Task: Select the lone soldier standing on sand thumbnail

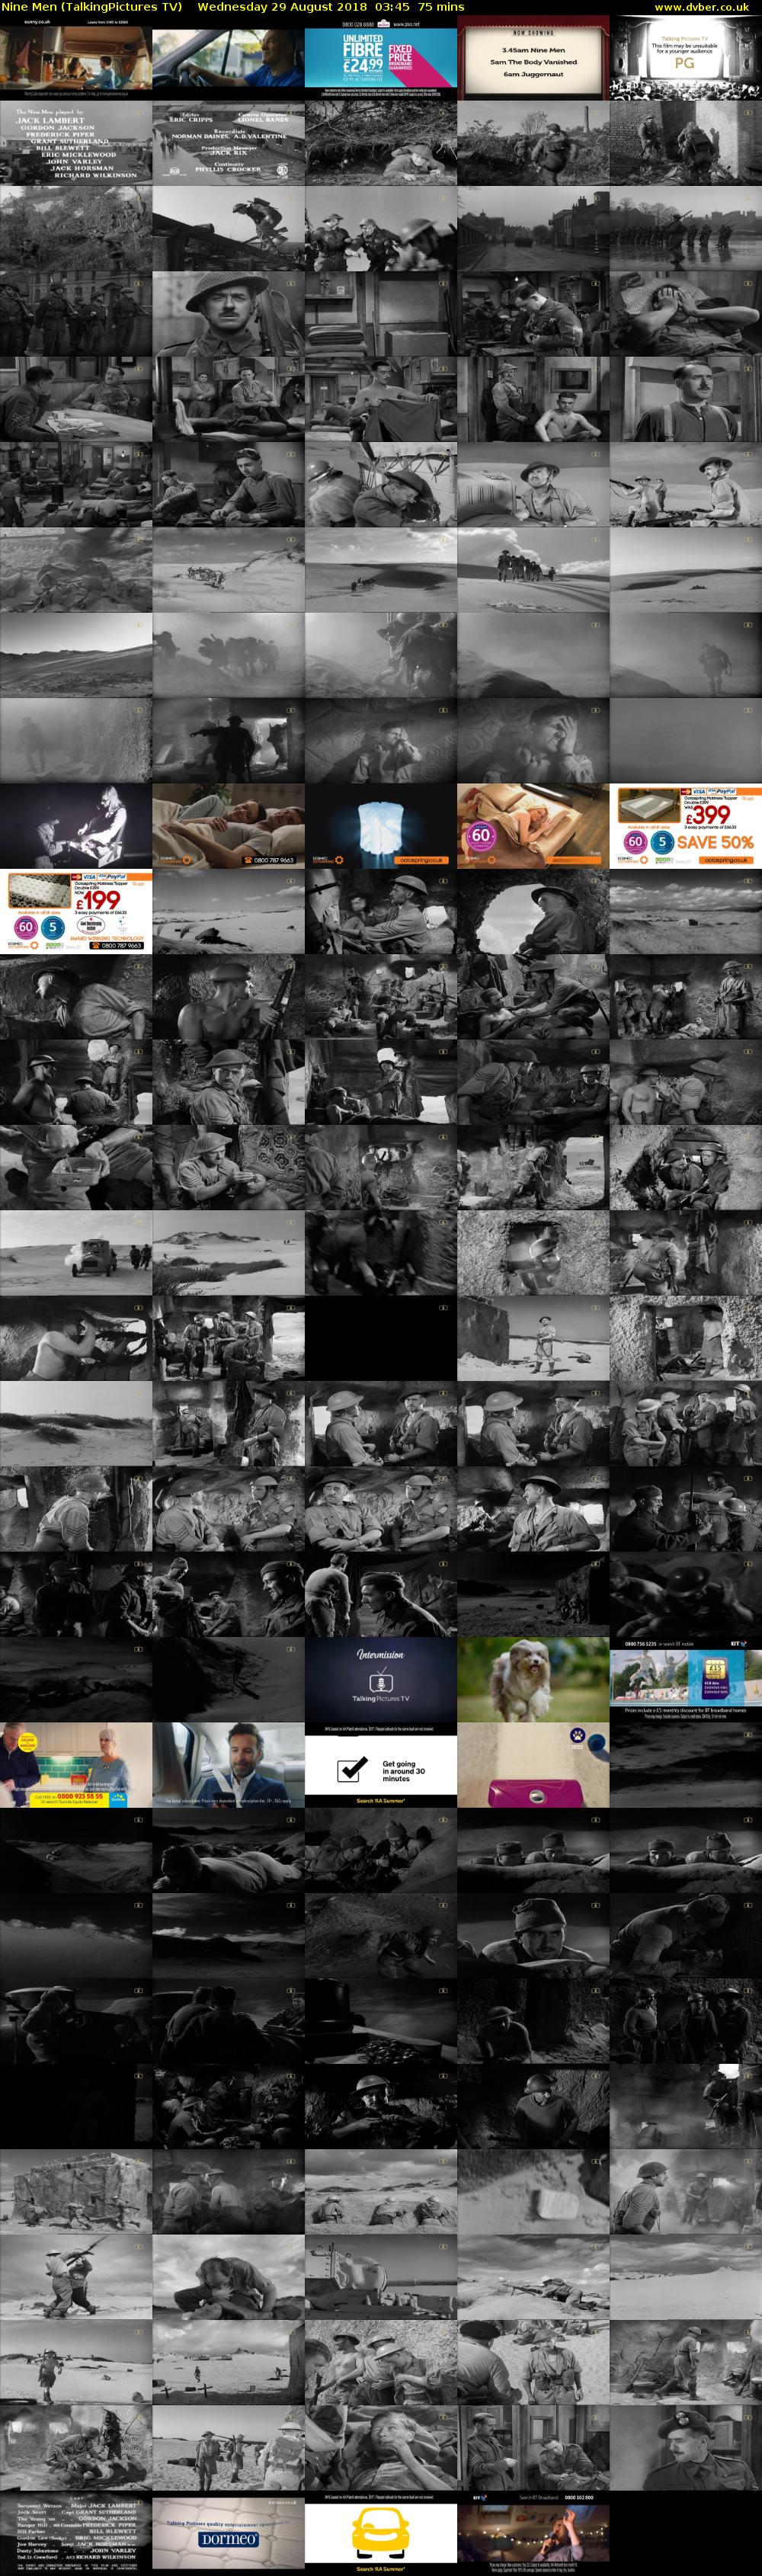Action: pos(533,1338)
